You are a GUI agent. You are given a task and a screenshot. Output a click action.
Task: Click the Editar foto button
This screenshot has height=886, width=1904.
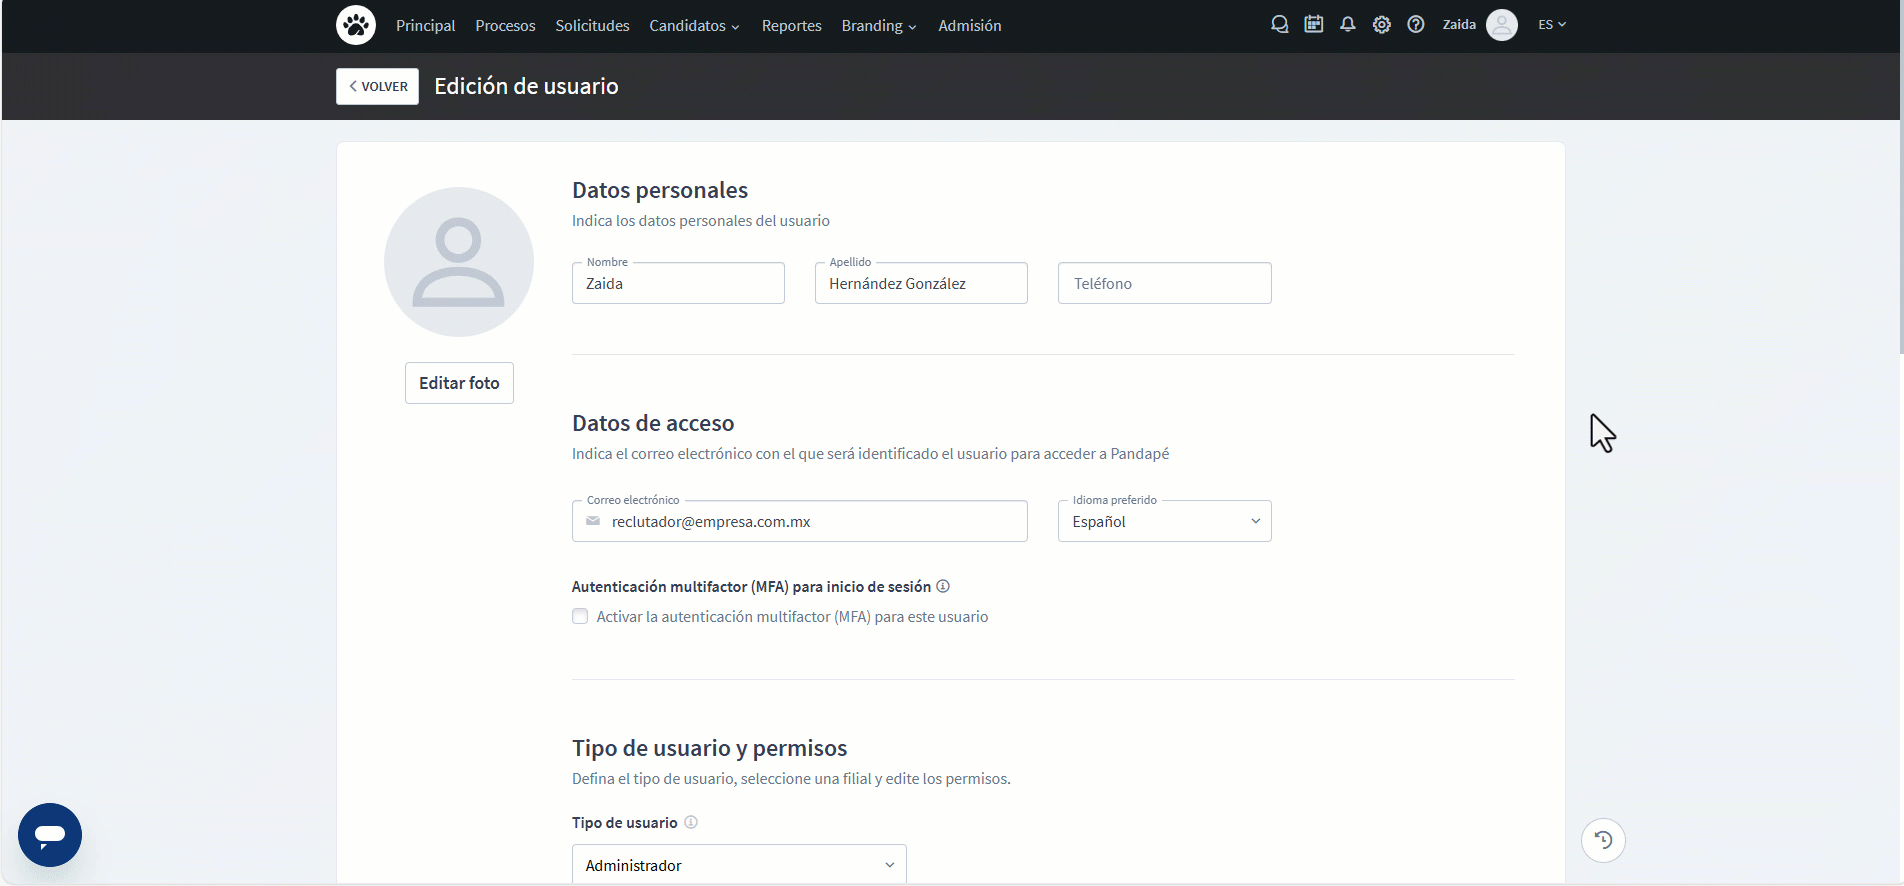pyautogui.click(x=459, y=383)
